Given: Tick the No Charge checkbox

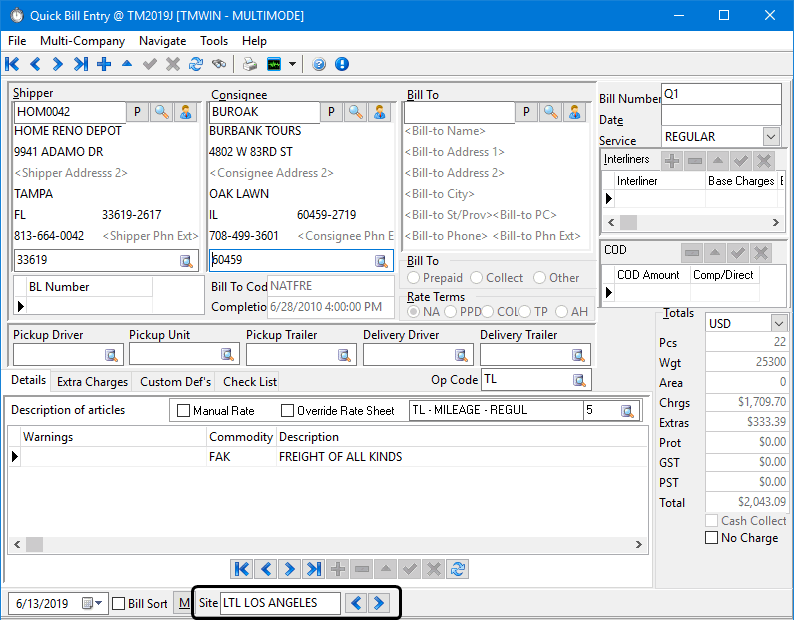Looking at the screenshot, I should pos(712,538).
